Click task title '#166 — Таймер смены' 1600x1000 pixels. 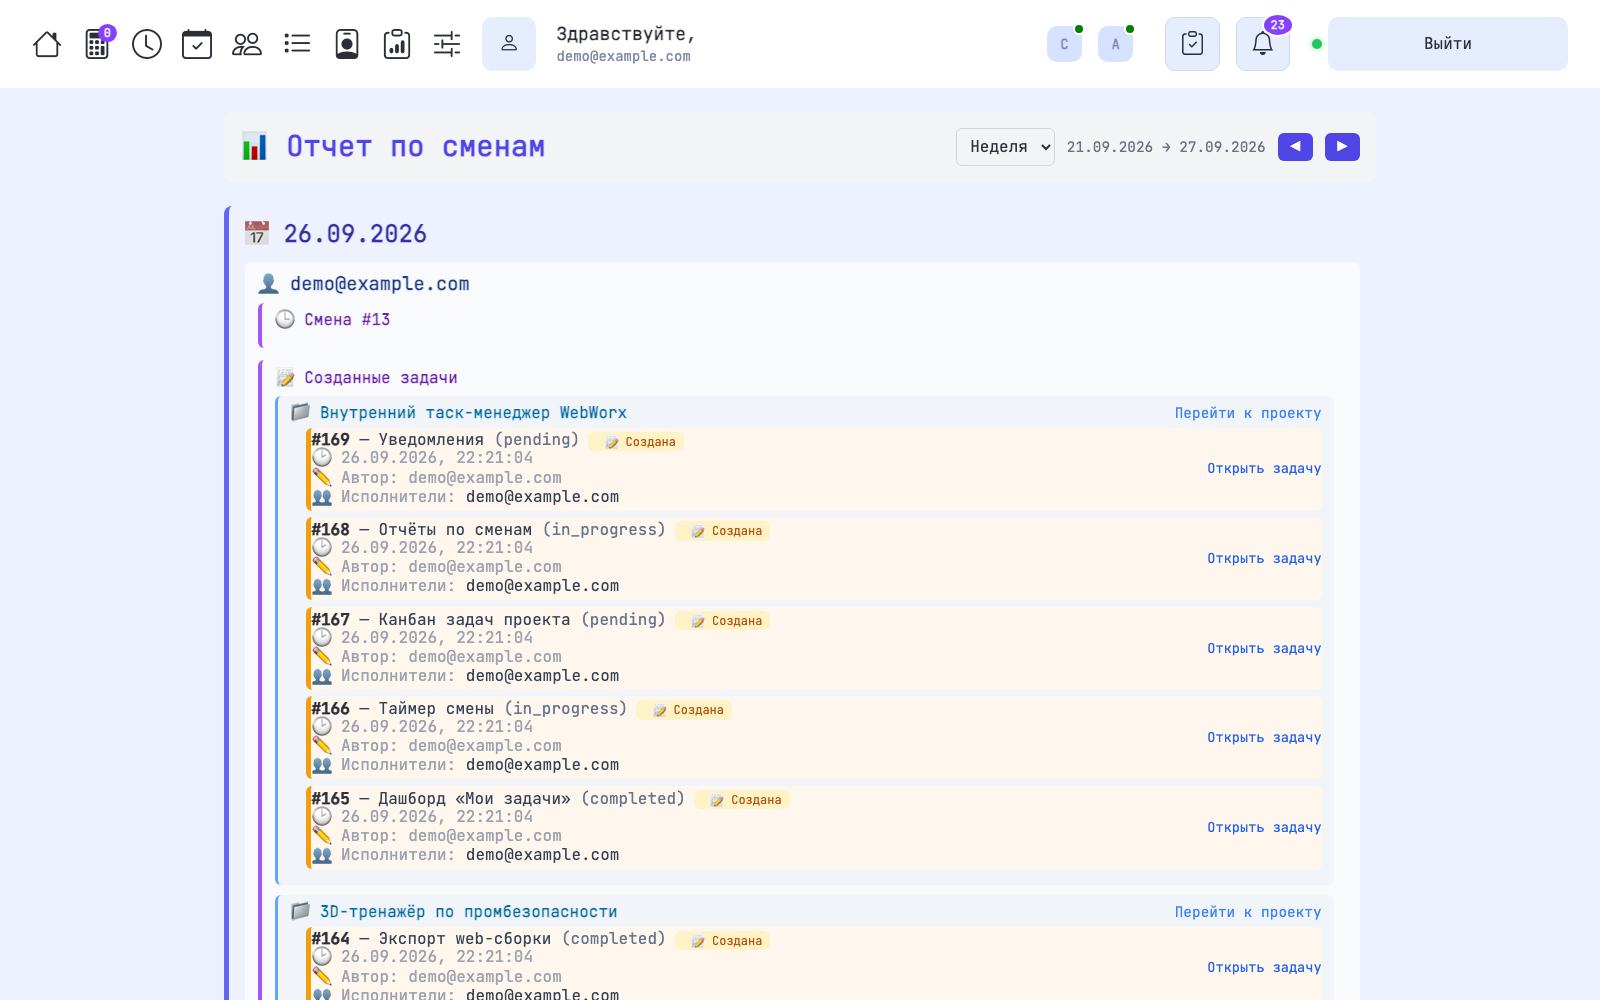click(402, 709)
